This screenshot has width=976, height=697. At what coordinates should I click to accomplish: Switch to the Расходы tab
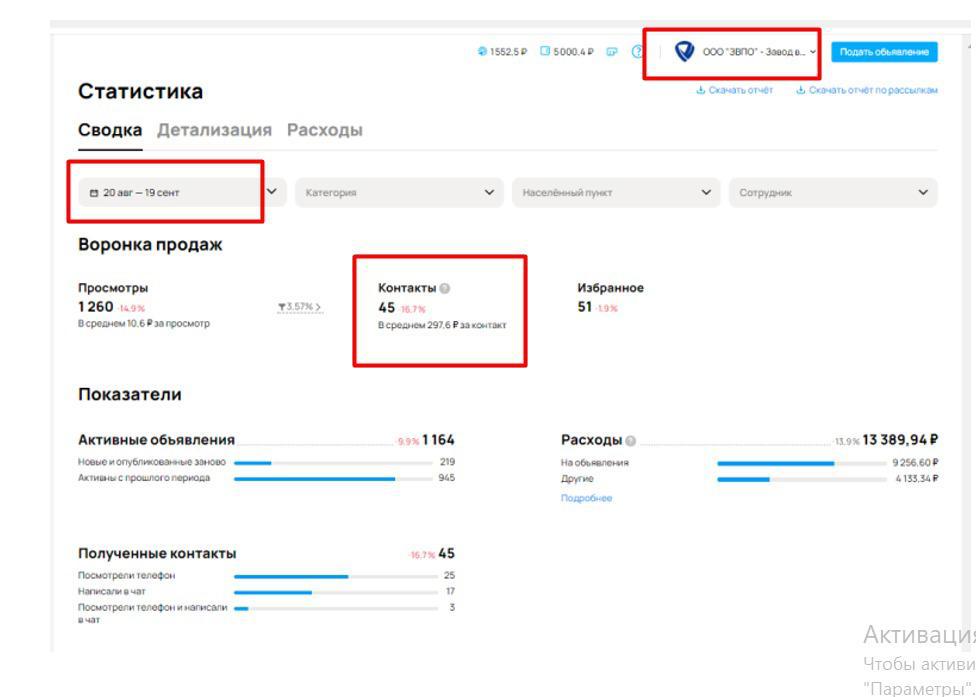coord(325,130)
